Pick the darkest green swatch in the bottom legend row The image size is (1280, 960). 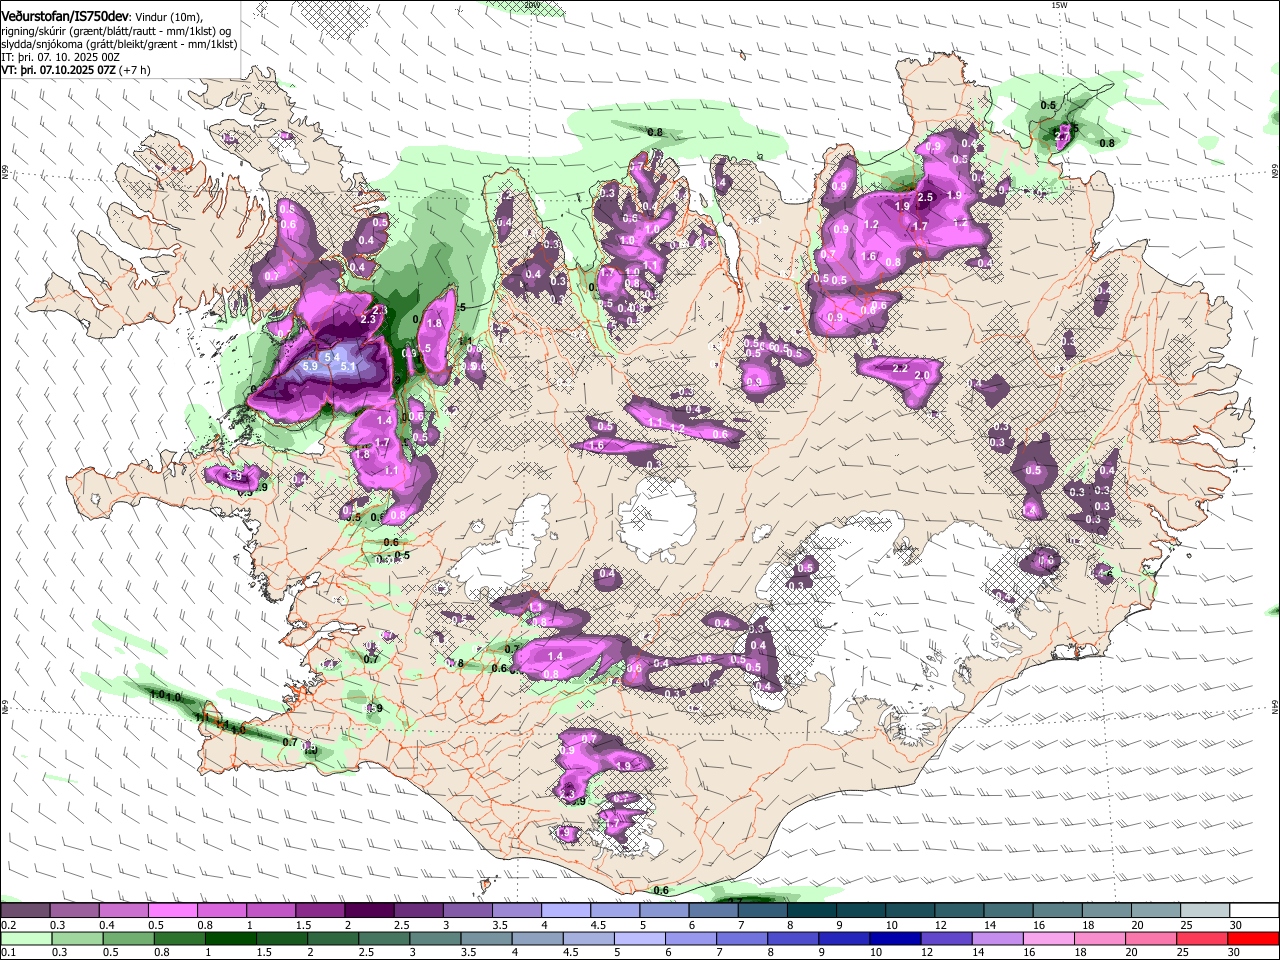click(x=231, y=938)
